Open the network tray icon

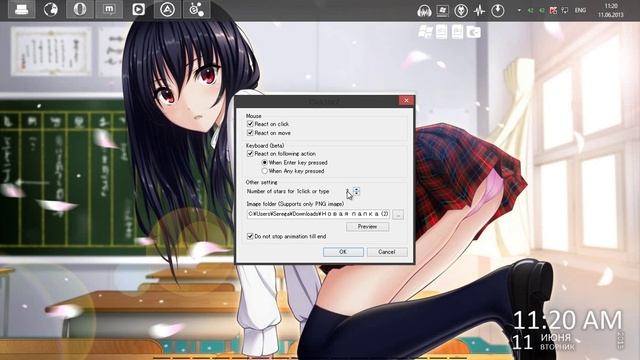point(564,11)
